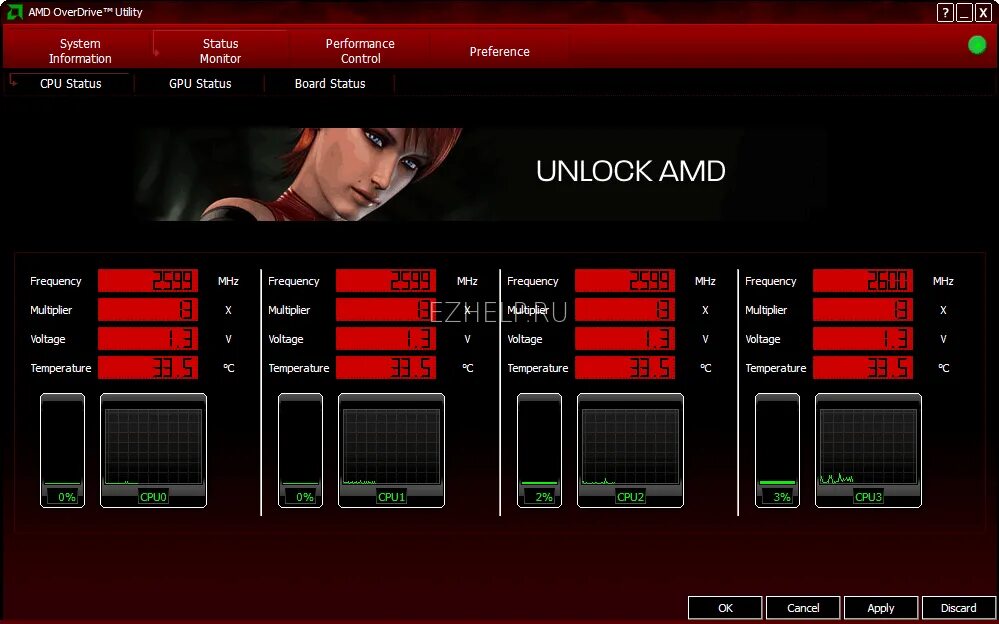
Task: Click the 0% load meter beside CPU0 graph
Action: tap(62, 451)
